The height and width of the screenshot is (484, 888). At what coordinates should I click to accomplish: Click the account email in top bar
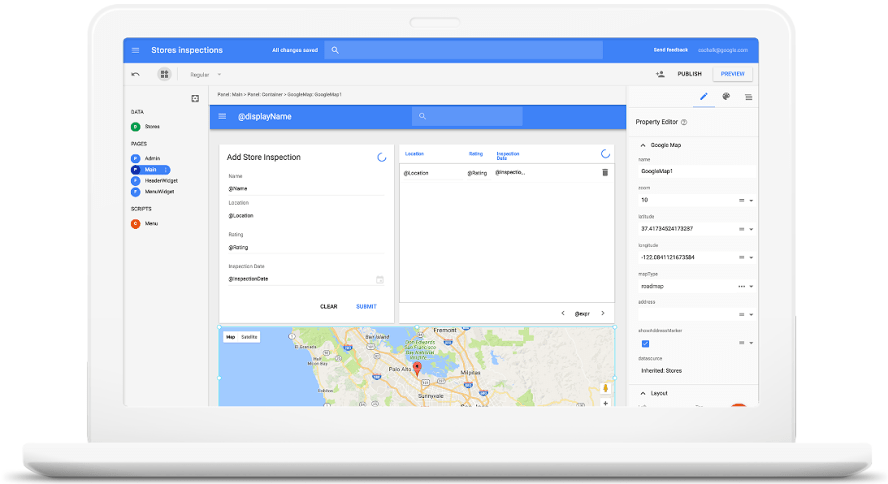pyautogui.click(x=723, y=50)
